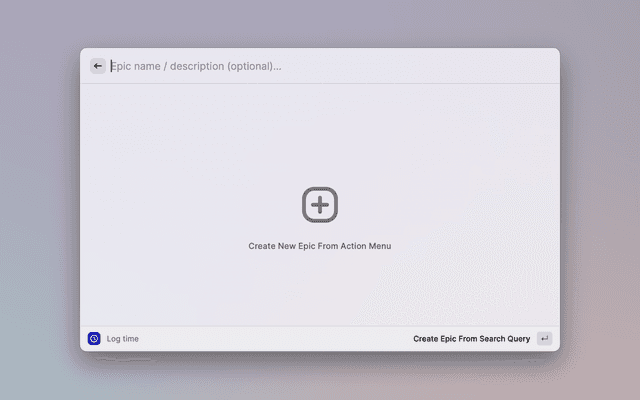Return to the previous view with left arrow
Viewport: 640px width, 400px height.
tap(98, 66)
